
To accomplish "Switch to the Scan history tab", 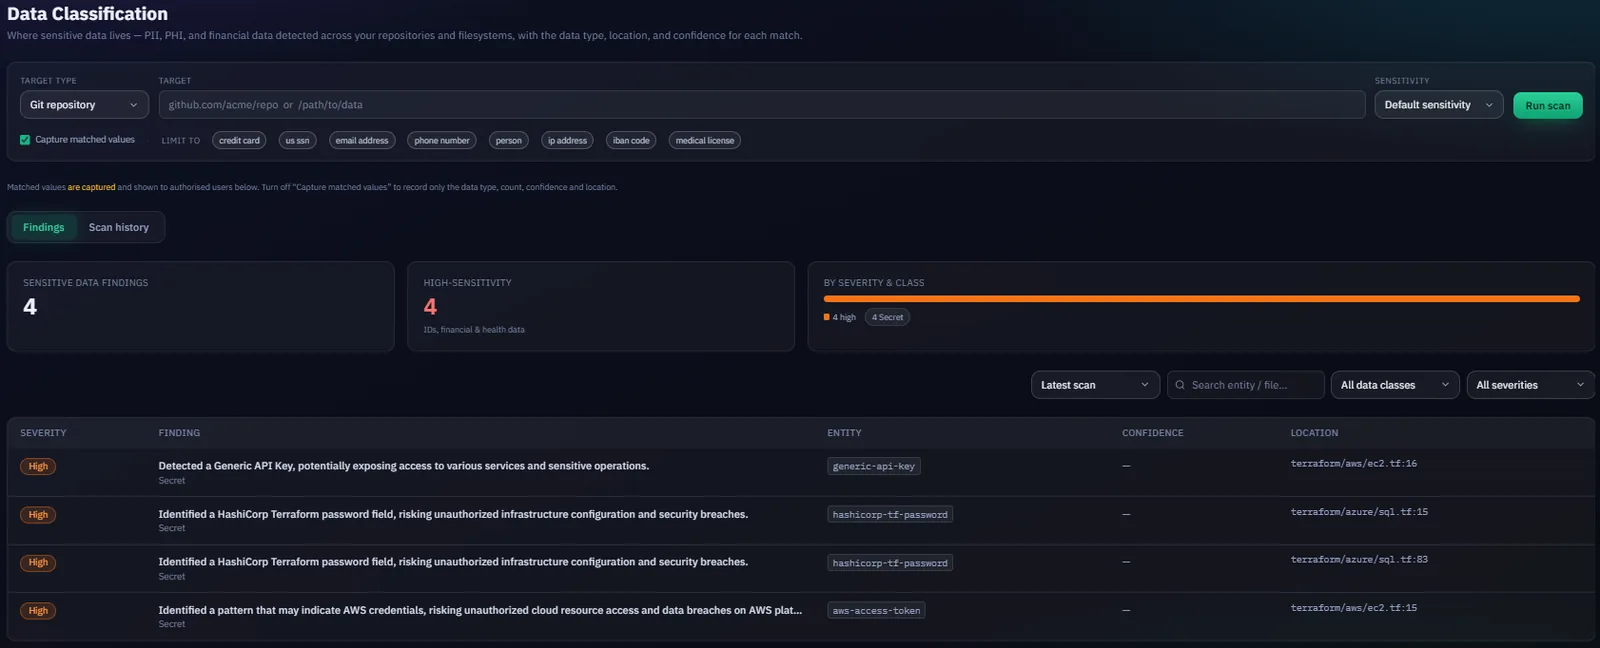I will pos(119,227).
